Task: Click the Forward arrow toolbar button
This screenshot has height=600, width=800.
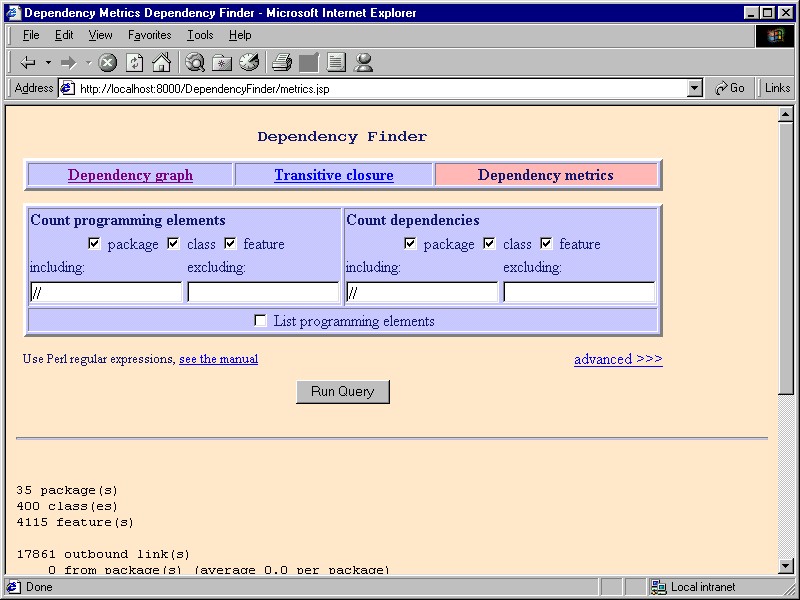Action: pos(68,63)
